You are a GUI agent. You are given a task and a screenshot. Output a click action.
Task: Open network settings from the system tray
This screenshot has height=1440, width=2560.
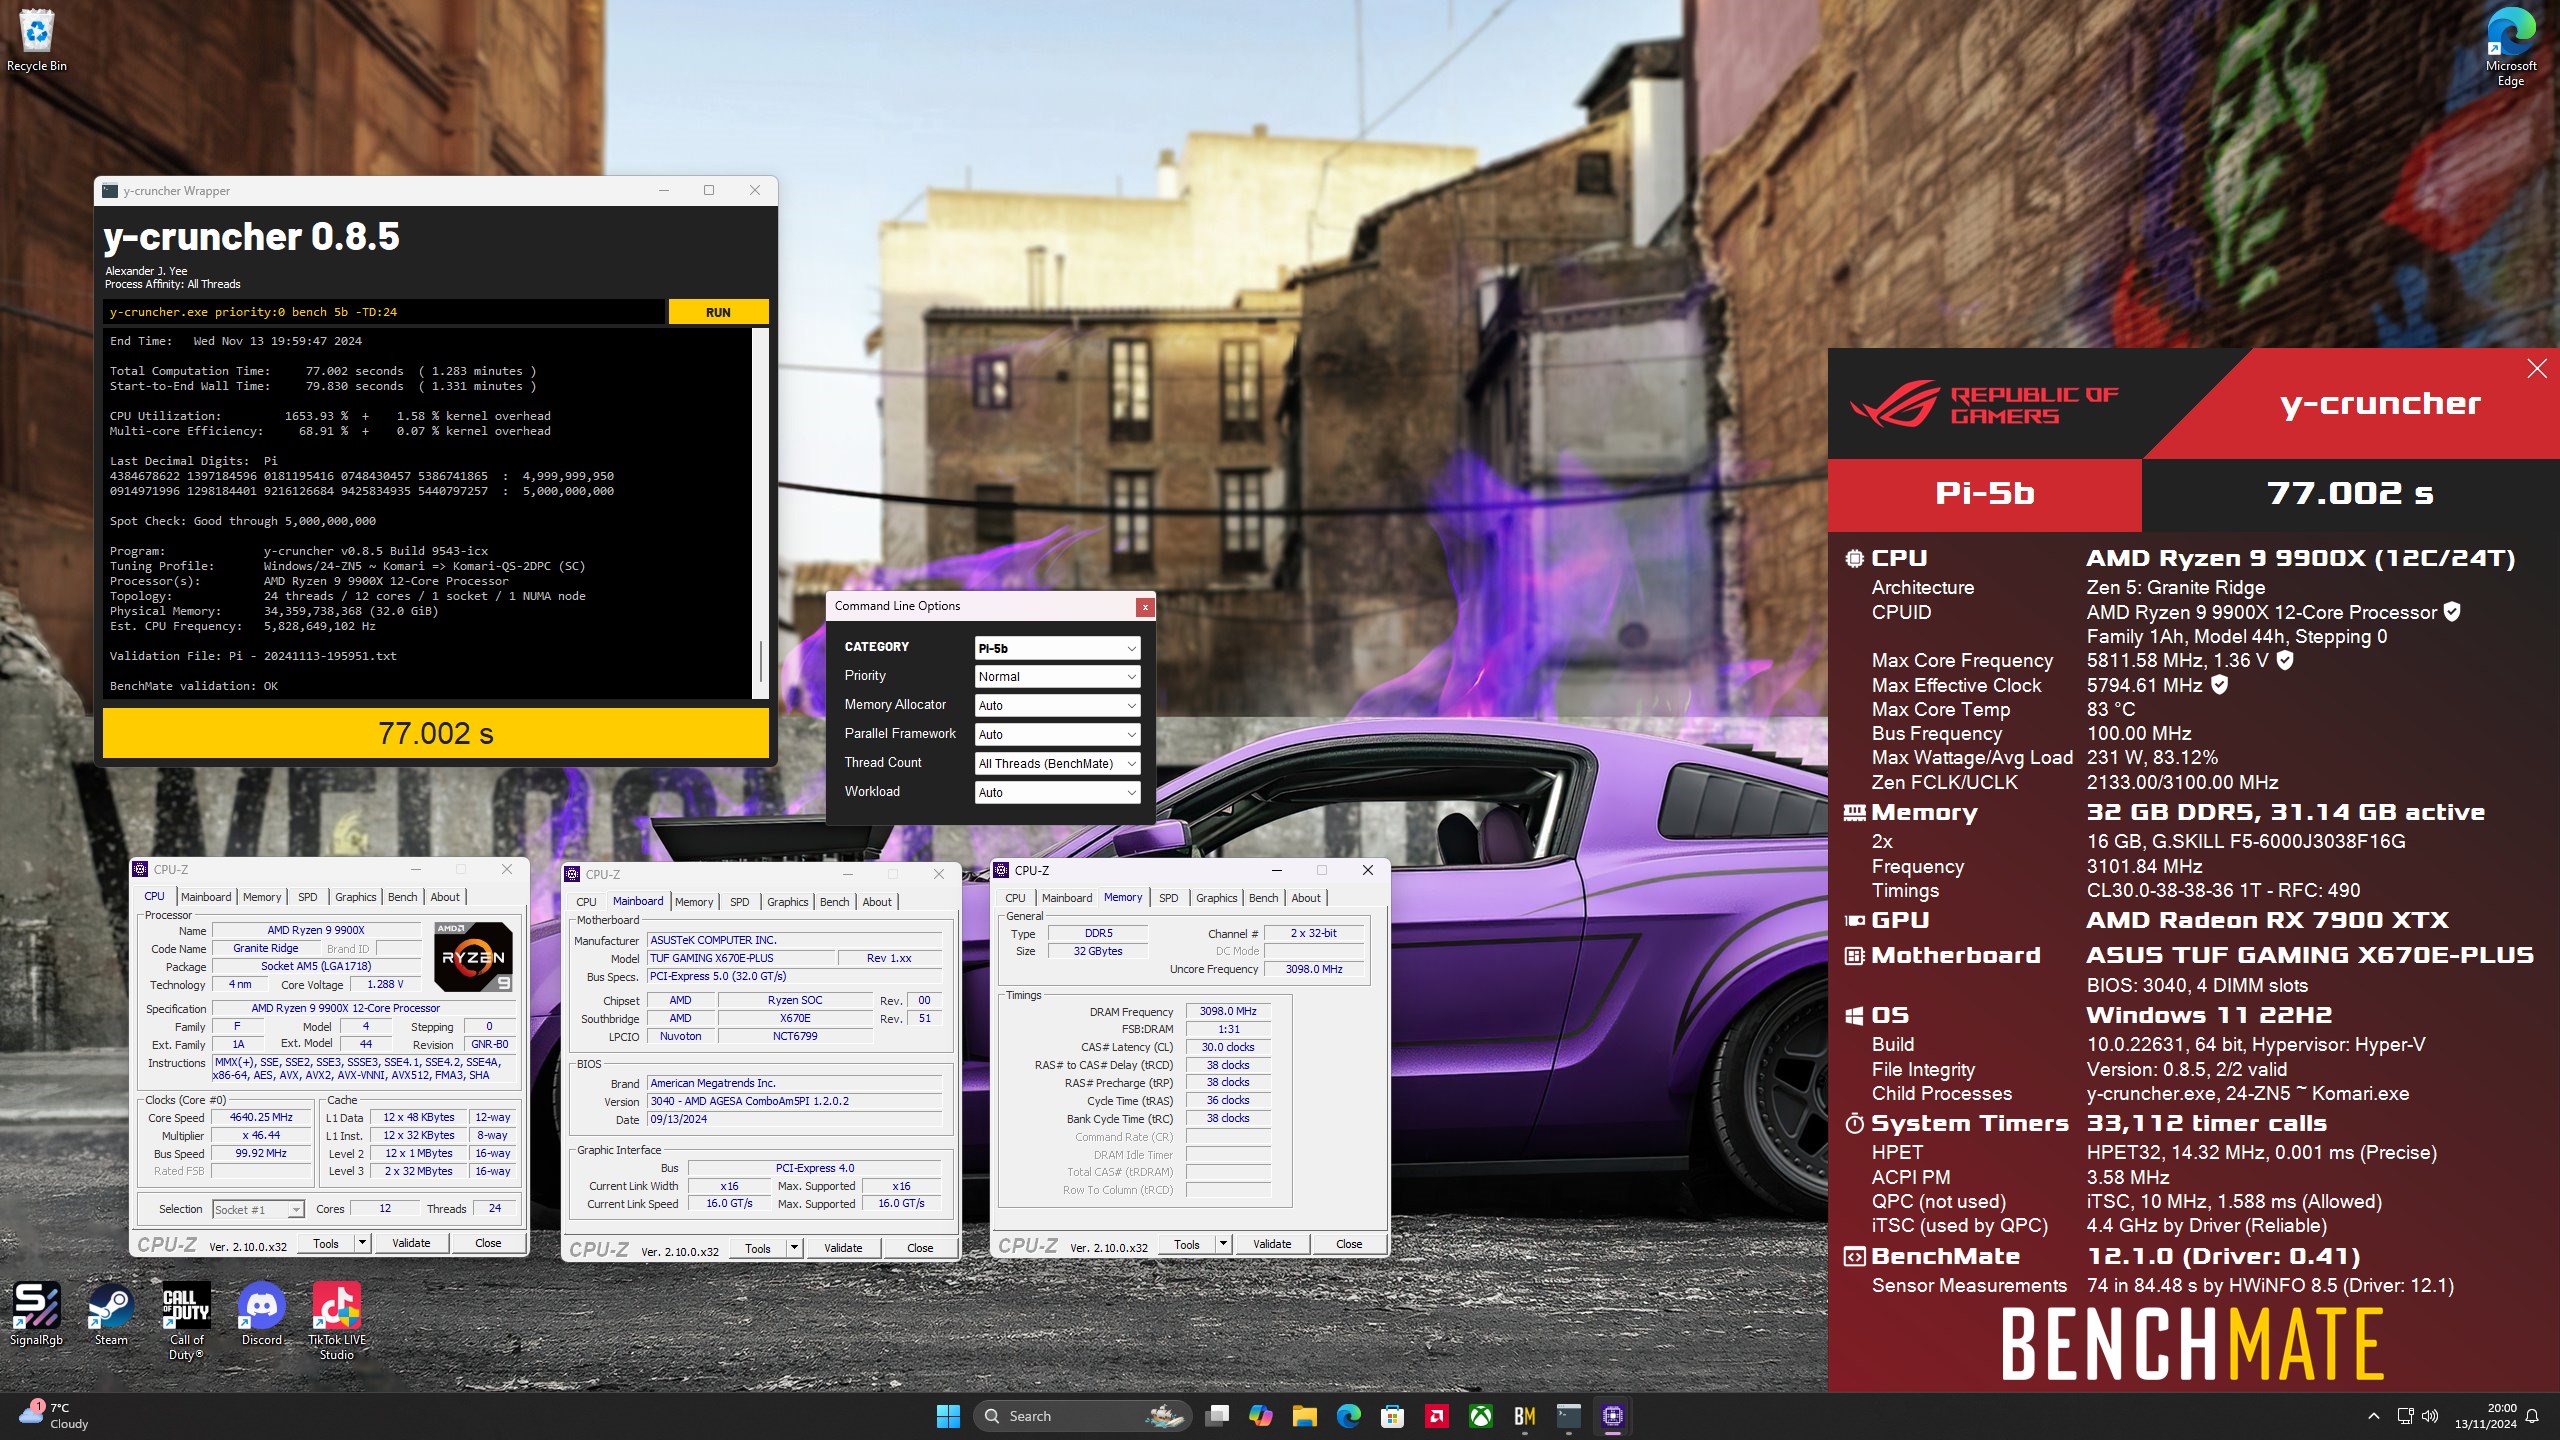pyautogui.click(x=2405, y=1416)
